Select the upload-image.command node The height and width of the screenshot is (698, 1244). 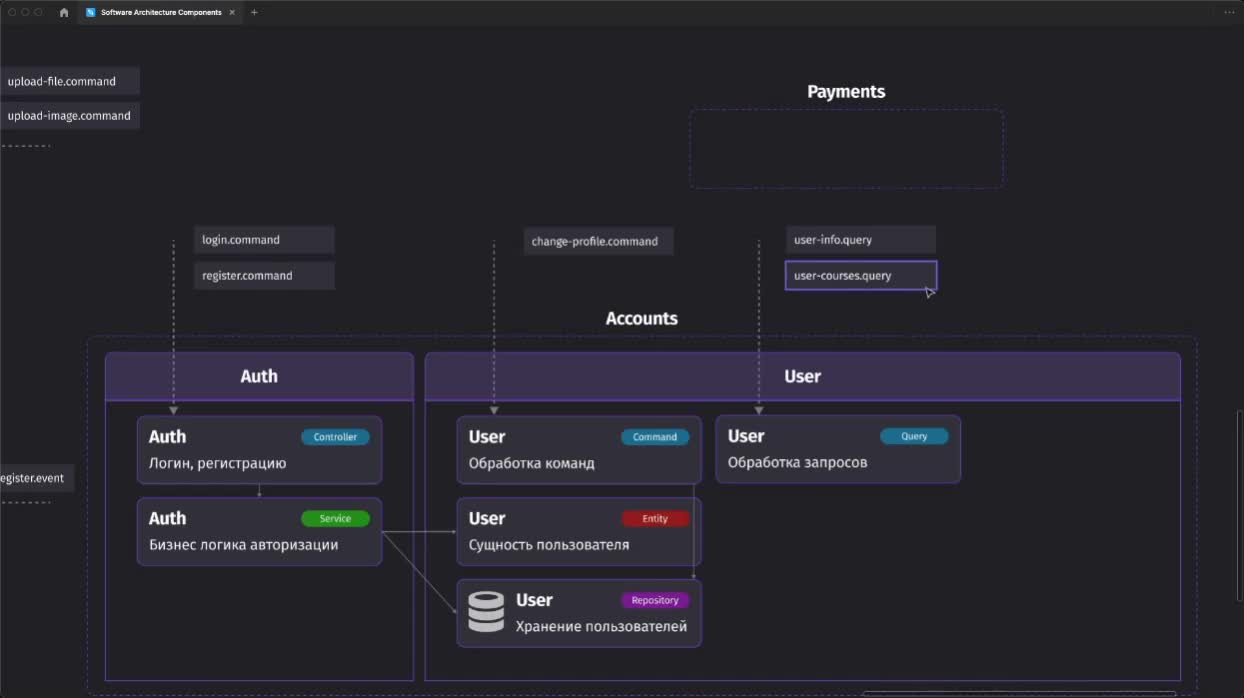point(70,116)
